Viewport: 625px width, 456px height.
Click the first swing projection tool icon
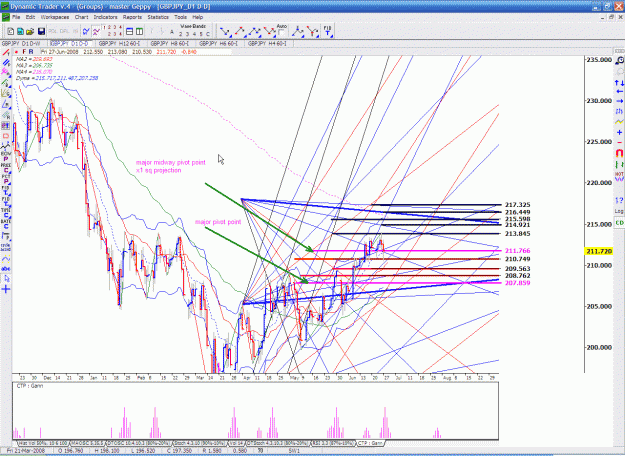pos(225,31)
